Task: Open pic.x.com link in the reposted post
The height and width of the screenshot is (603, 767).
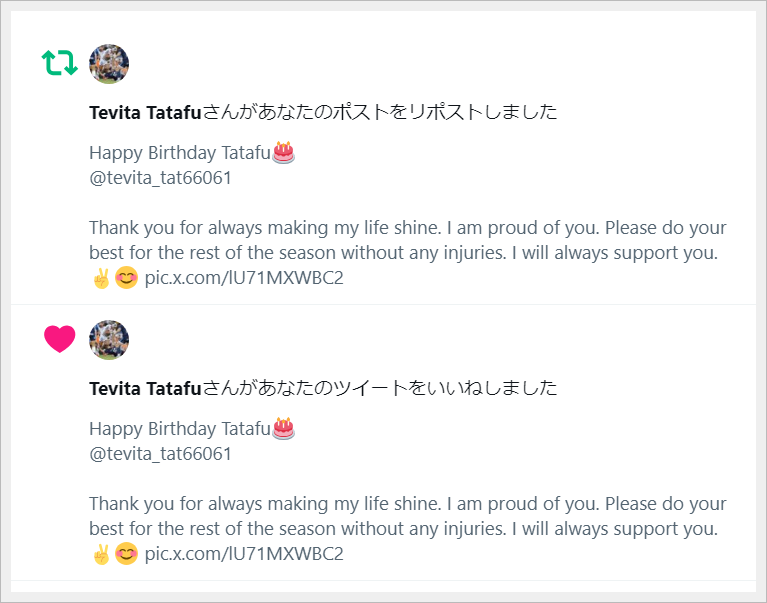Action: click(x=244, y=278)
